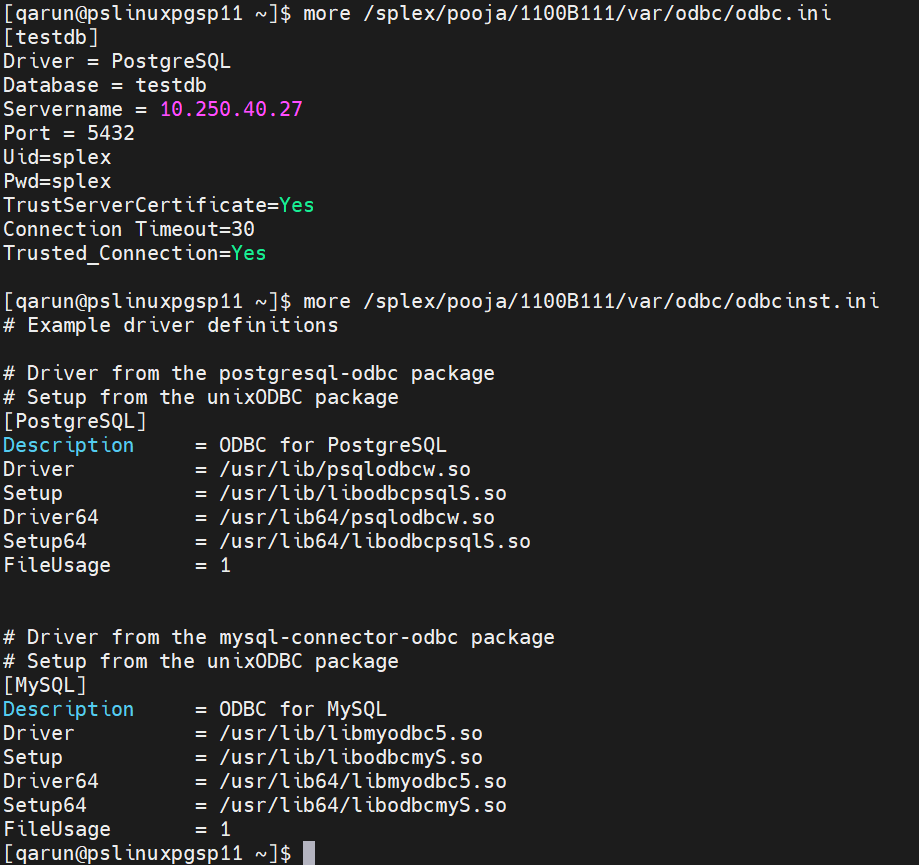Click the Pwd=splex entry
Image resolution: width=919 pixels, height=865 pixels.
tap(57, 181)
